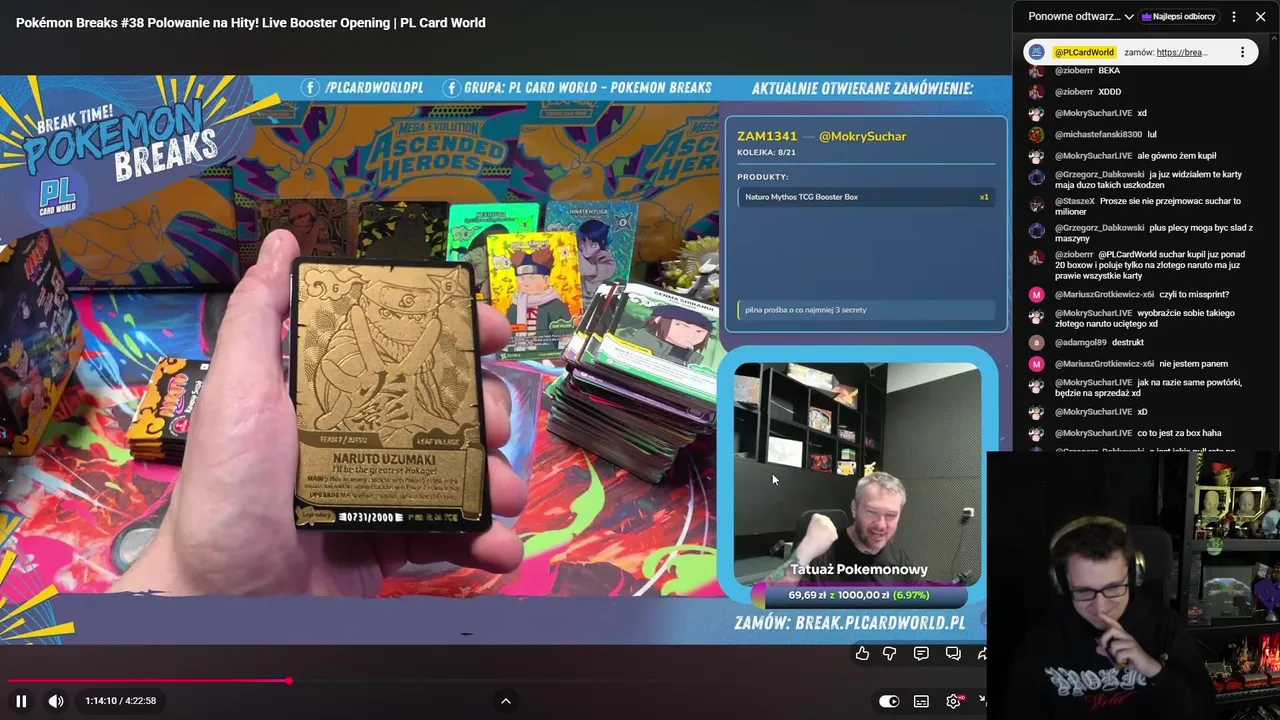Dislike the video with thumbs down

890,653
